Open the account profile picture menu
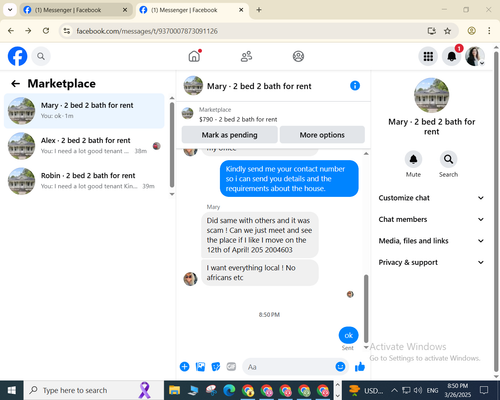Viewport: 500px width, 400px height. pos(475,56)
